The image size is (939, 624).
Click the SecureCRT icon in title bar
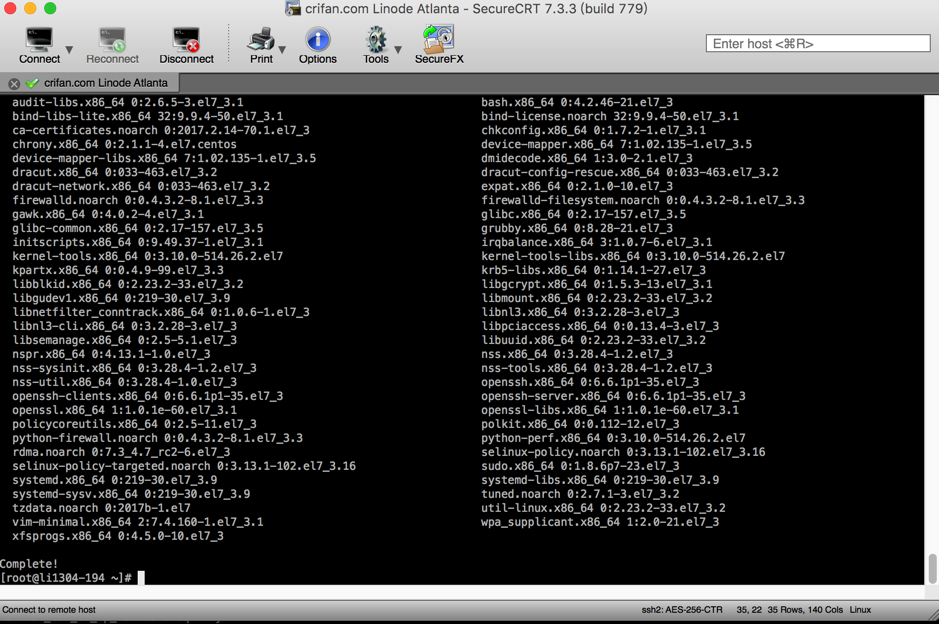tap(293, 9)
